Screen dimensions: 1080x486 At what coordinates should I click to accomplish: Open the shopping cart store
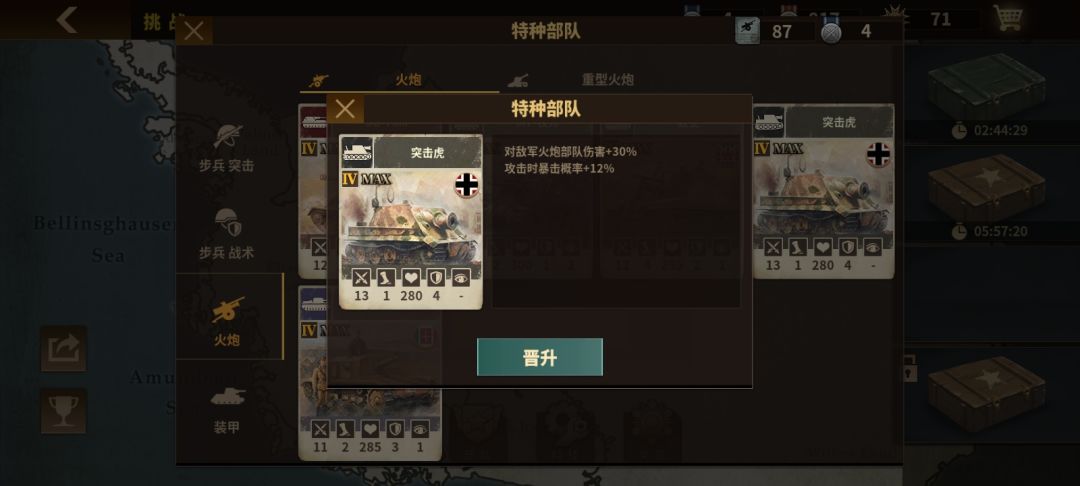click(1008, 19)
